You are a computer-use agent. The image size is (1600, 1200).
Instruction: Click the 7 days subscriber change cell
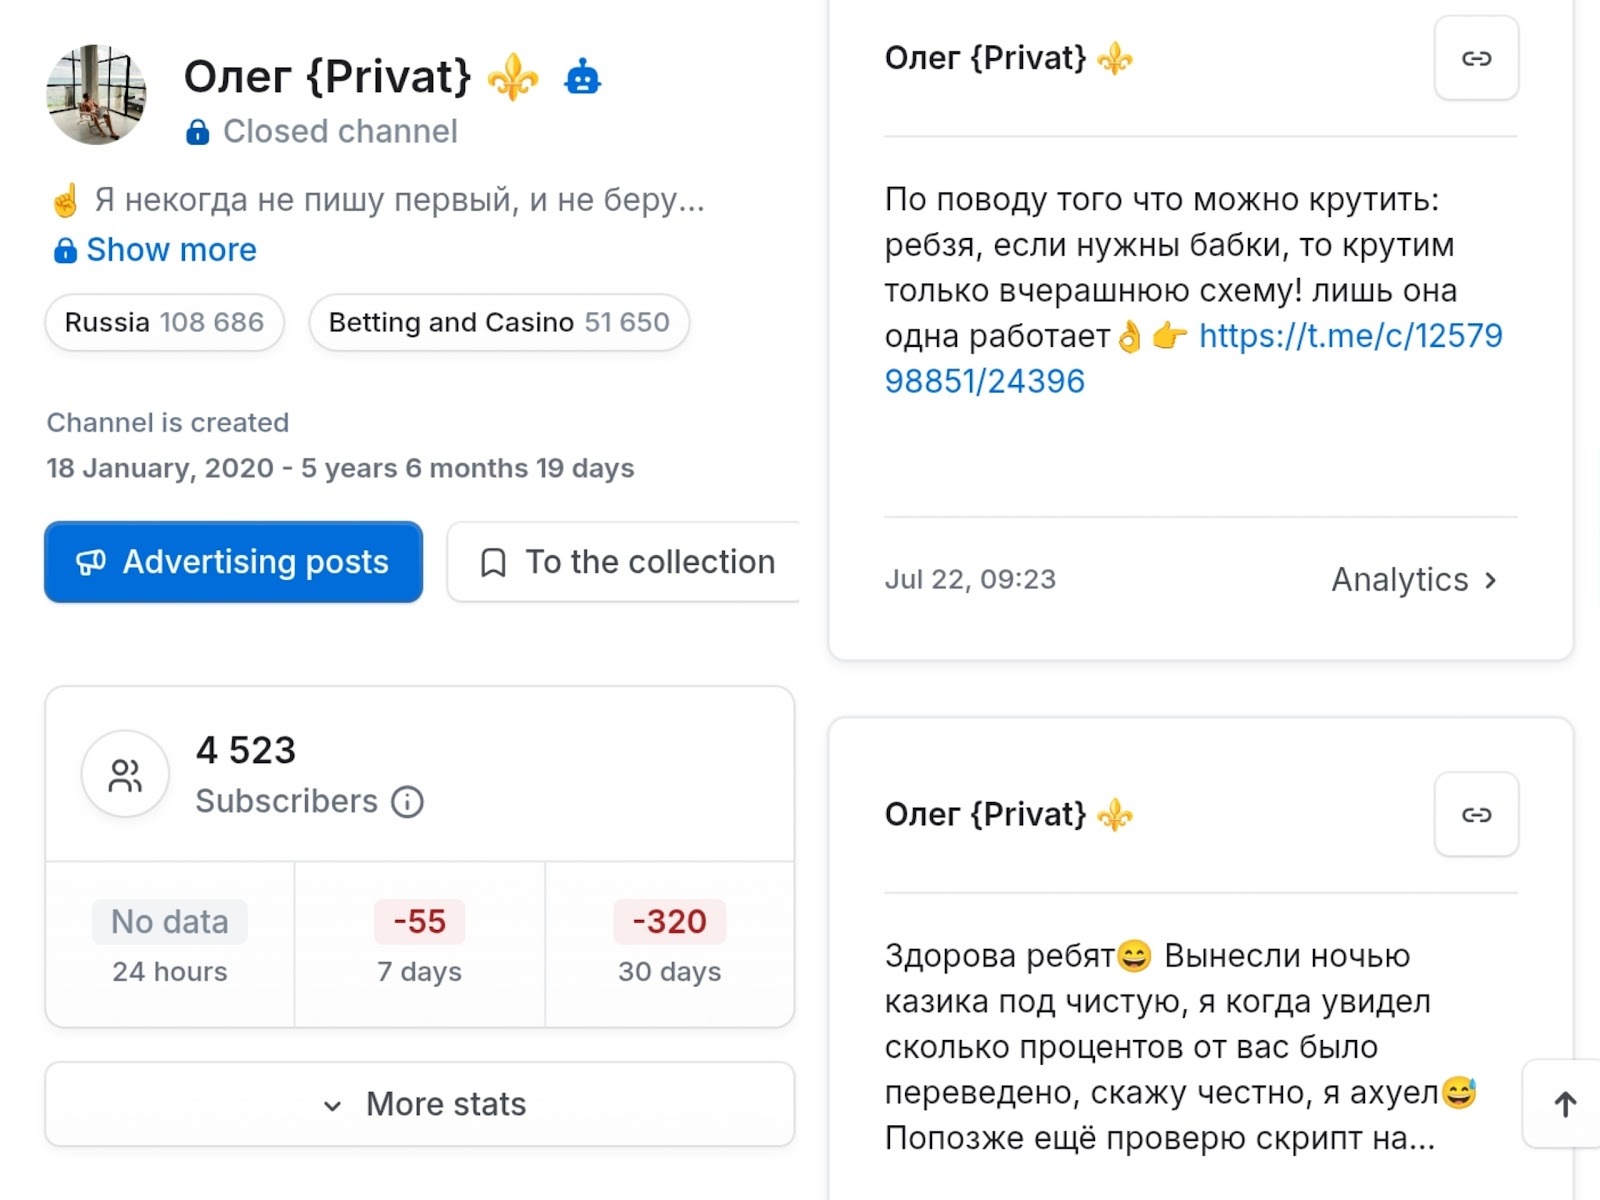419,944
